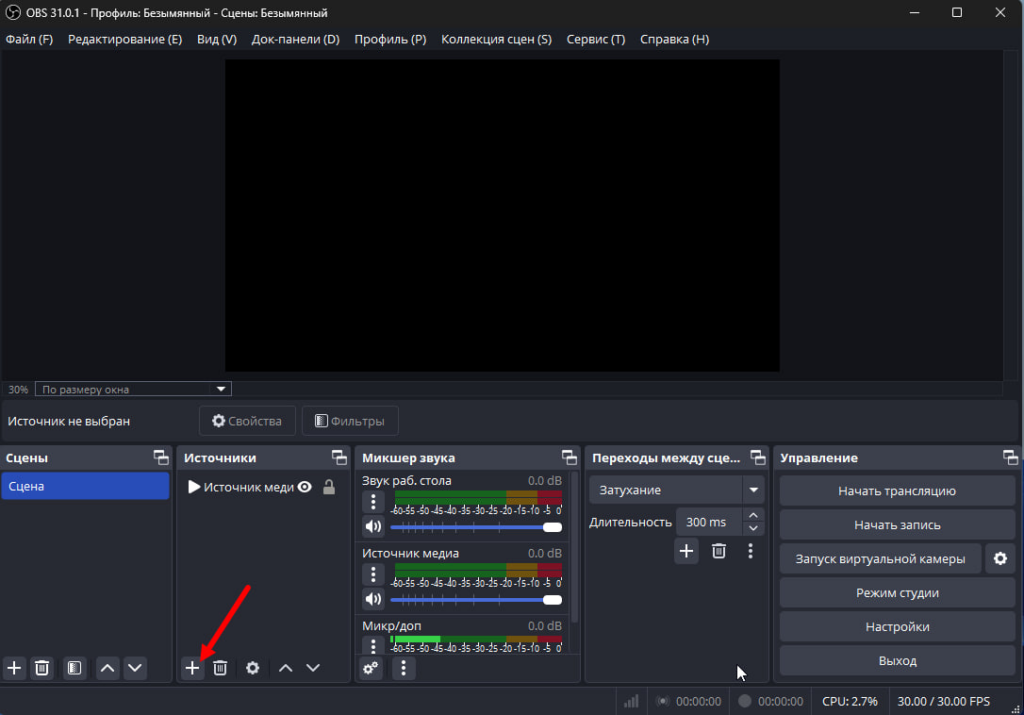Add a new source with plus icon
1024x715 pixels.
[193, 668]
